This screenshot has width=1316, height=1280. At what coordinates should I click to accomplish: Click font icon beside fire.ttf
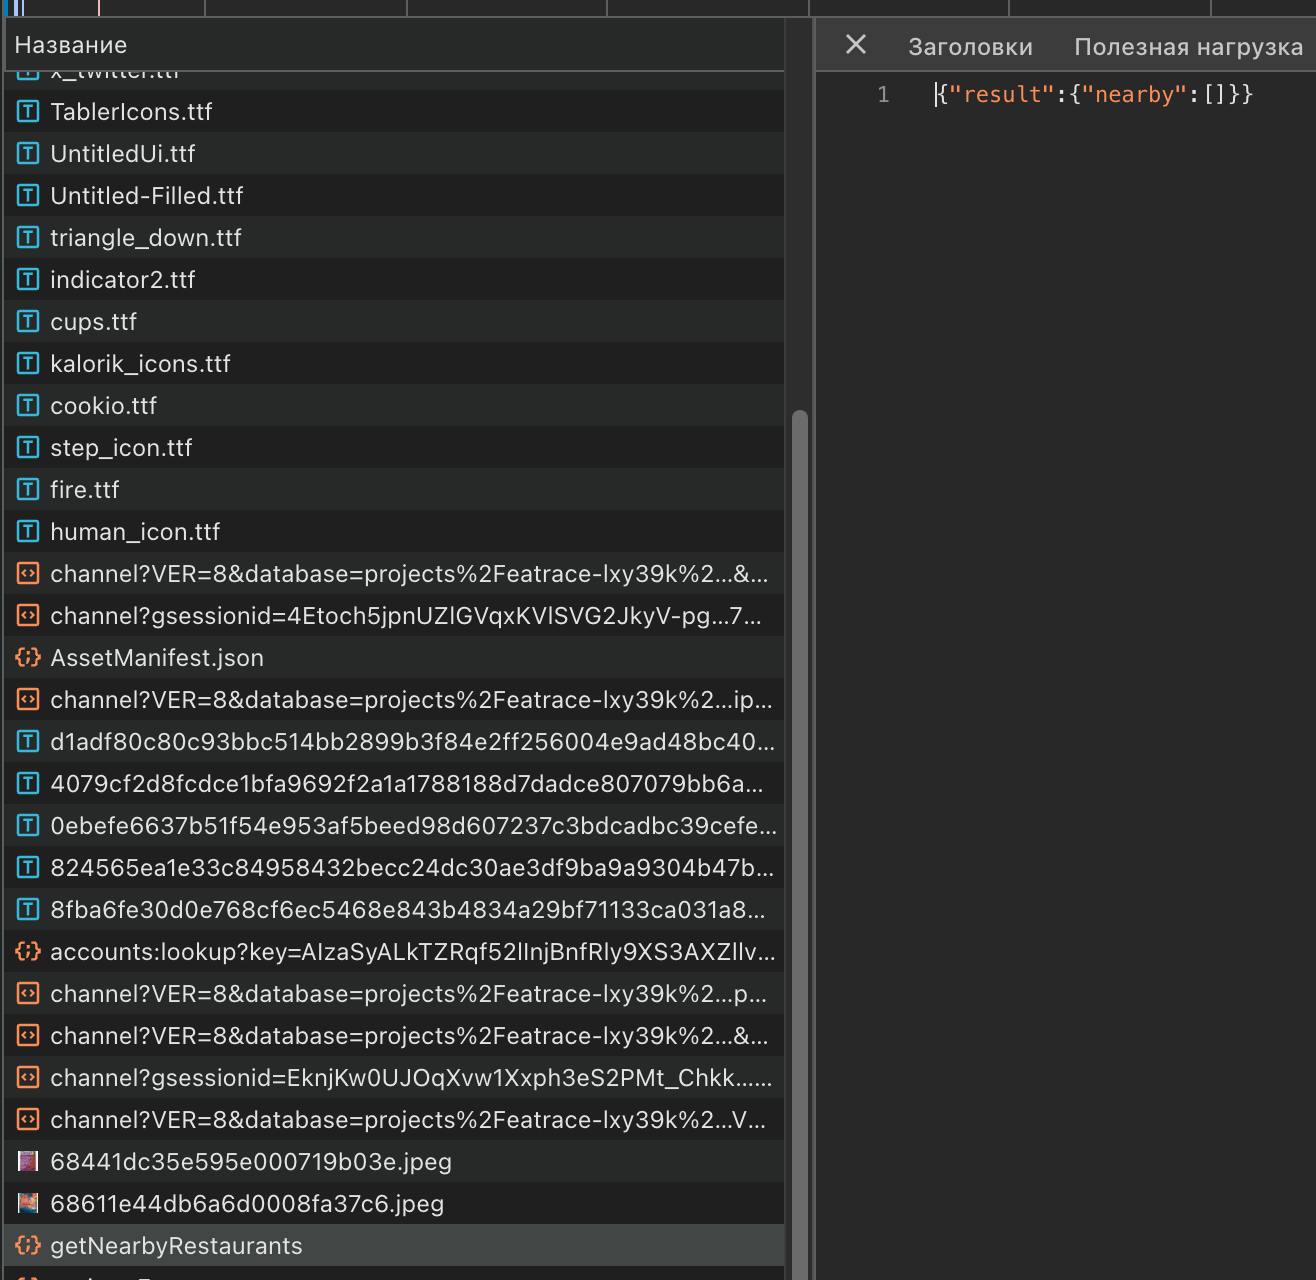pos(28,490)
